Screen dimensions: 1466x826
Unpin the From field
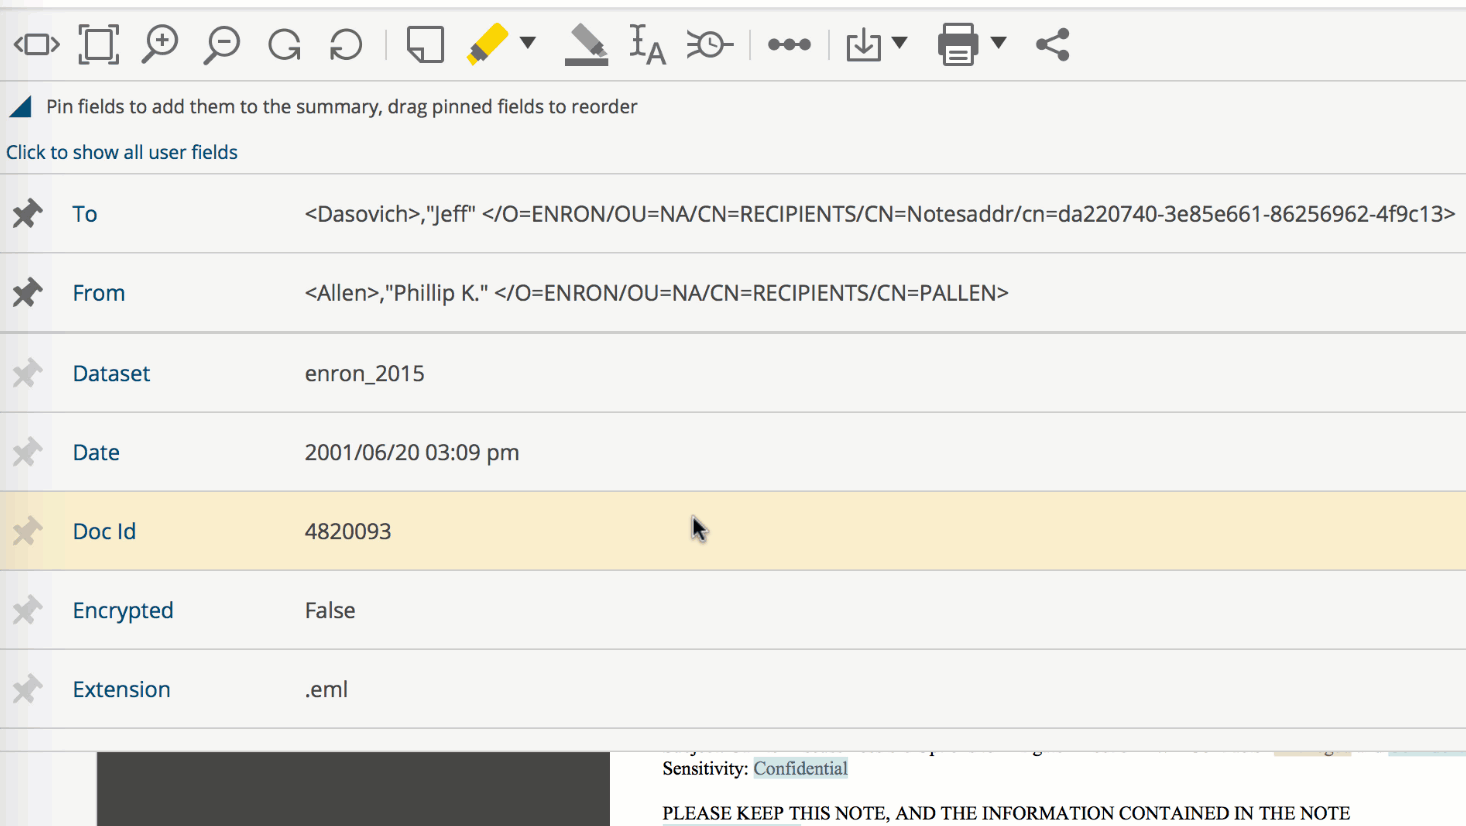[27, 292]
